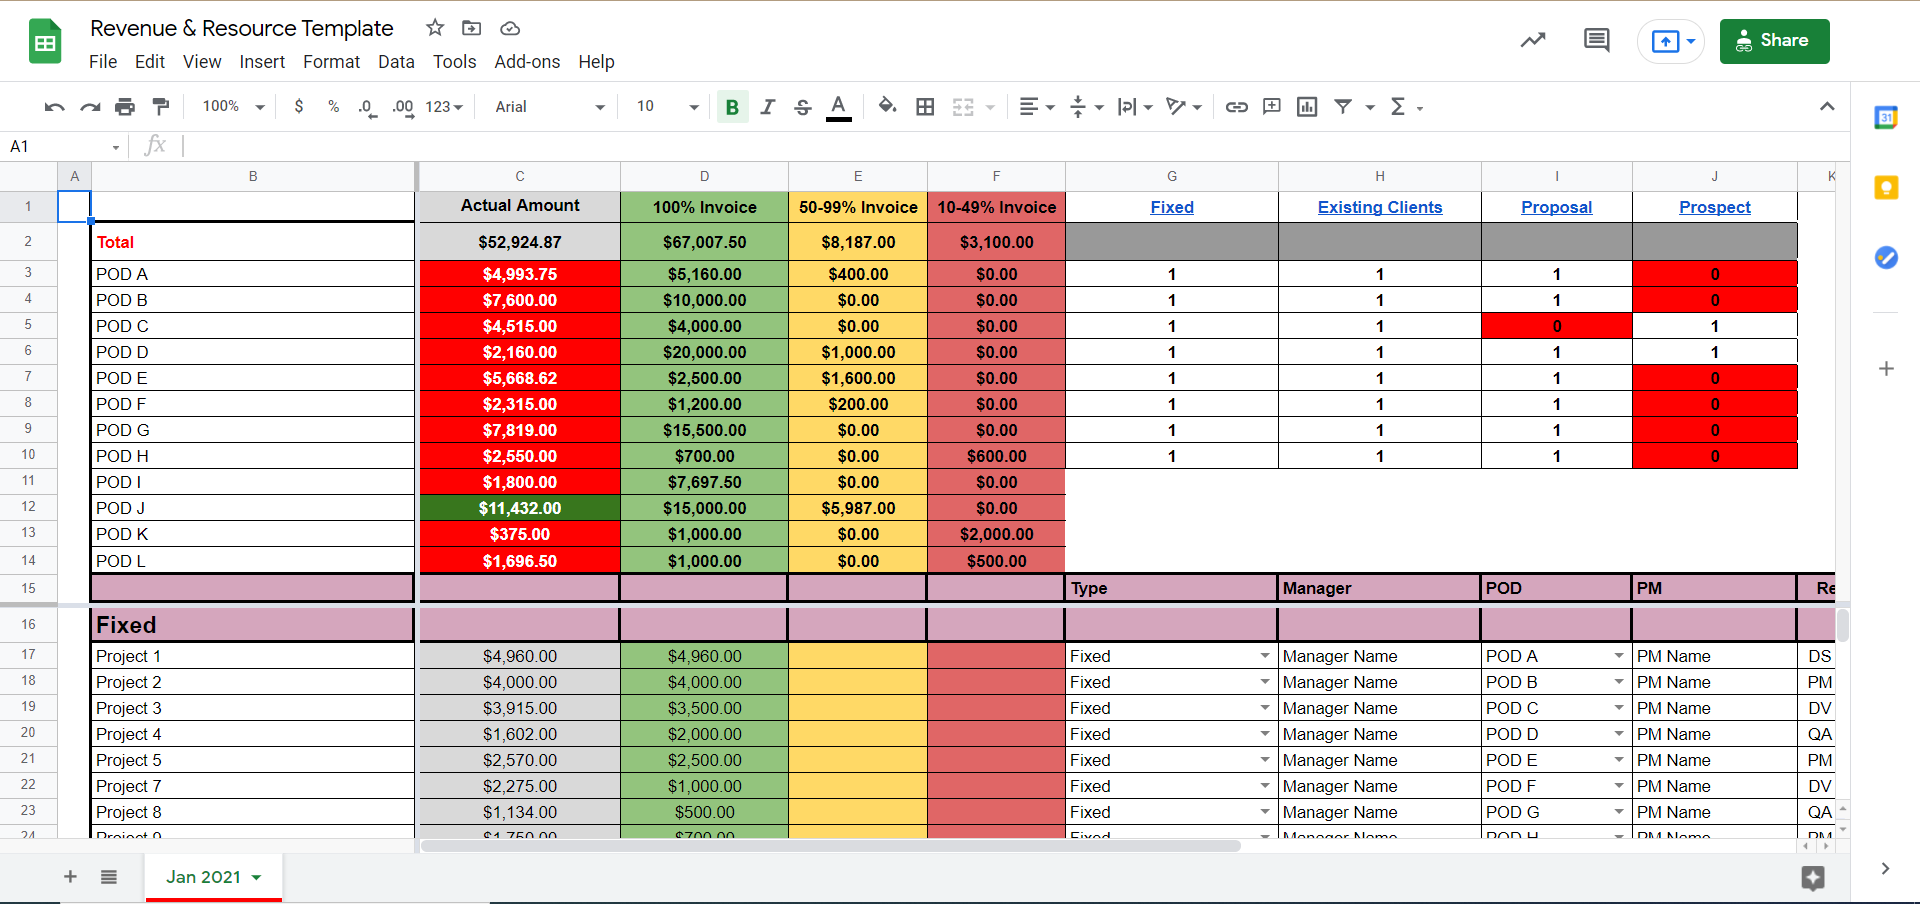Image resolution: width=1920 pixels, height=904 pixels.
Task: Open the text color picker
Action: 839,107
